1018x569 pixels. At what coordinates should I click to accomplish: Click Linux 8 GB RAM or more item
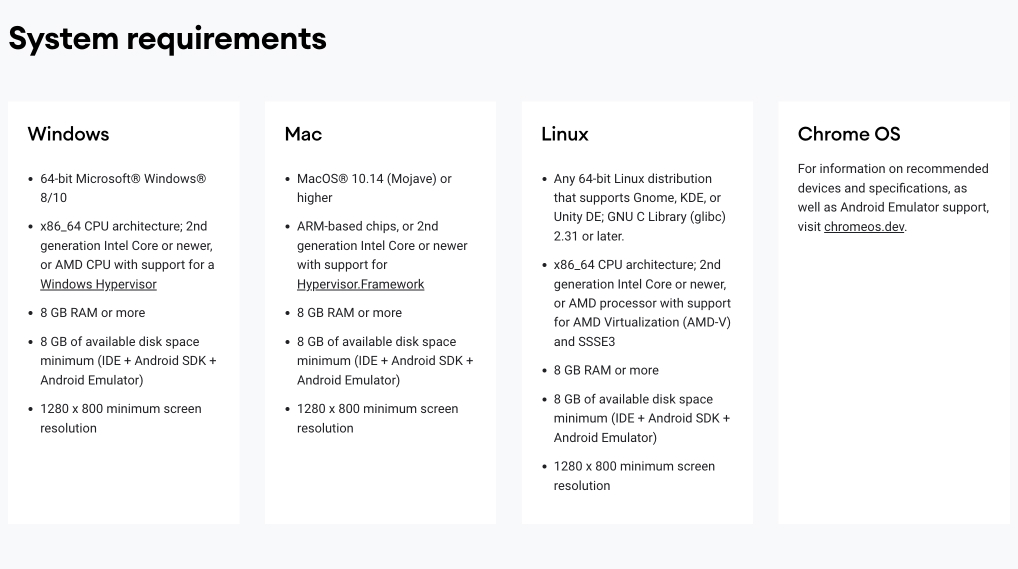[606, 370]
